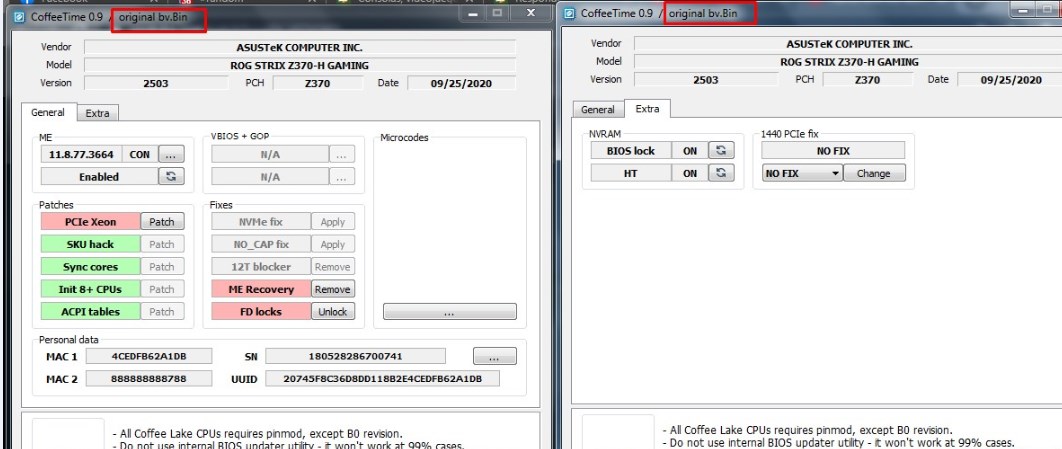
Task: Click Model field in left window
Action: click(300, 65)
